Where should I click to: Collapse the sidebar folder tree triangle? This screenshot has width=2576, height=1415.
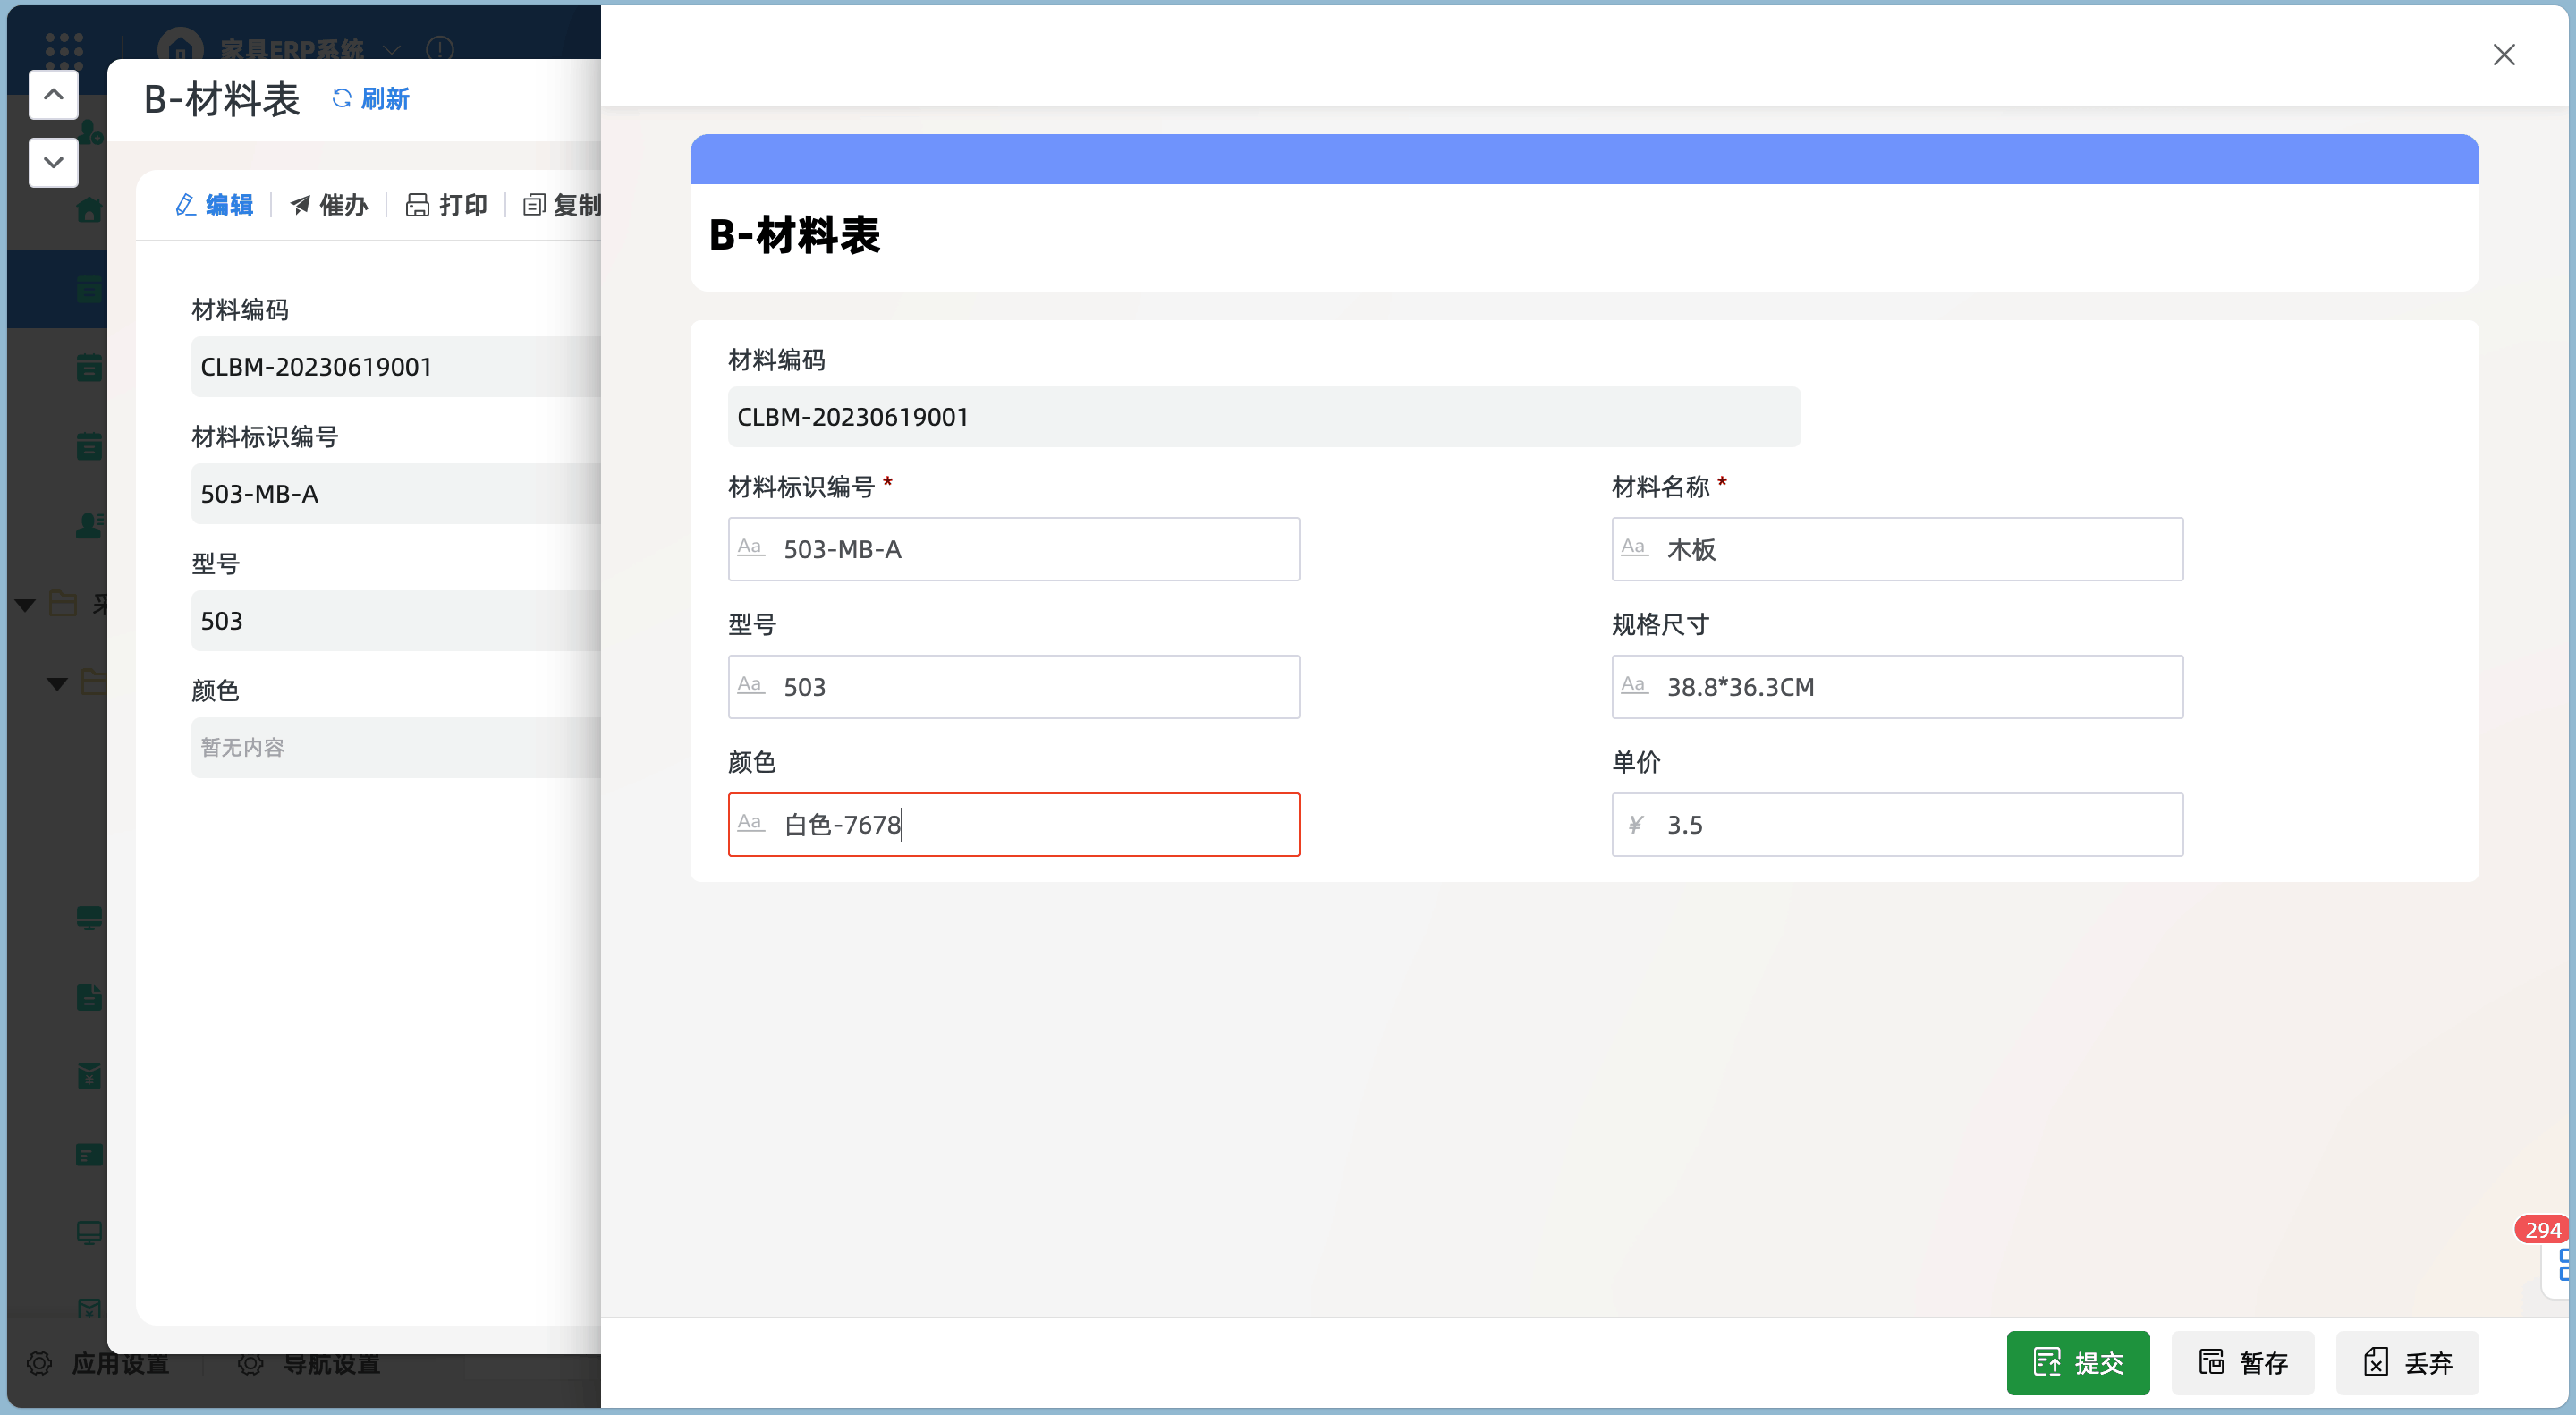26,604
